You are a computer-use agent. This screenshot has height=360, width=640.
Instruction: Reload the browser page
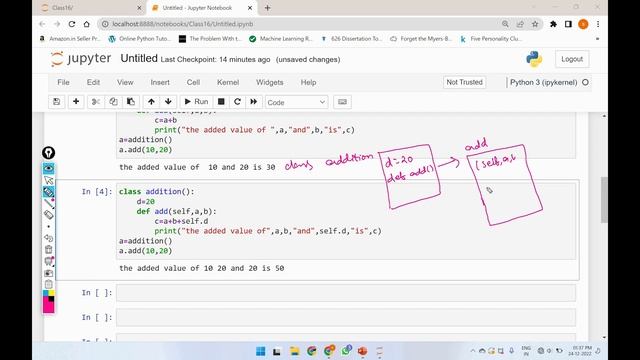[x=72, y=24]
